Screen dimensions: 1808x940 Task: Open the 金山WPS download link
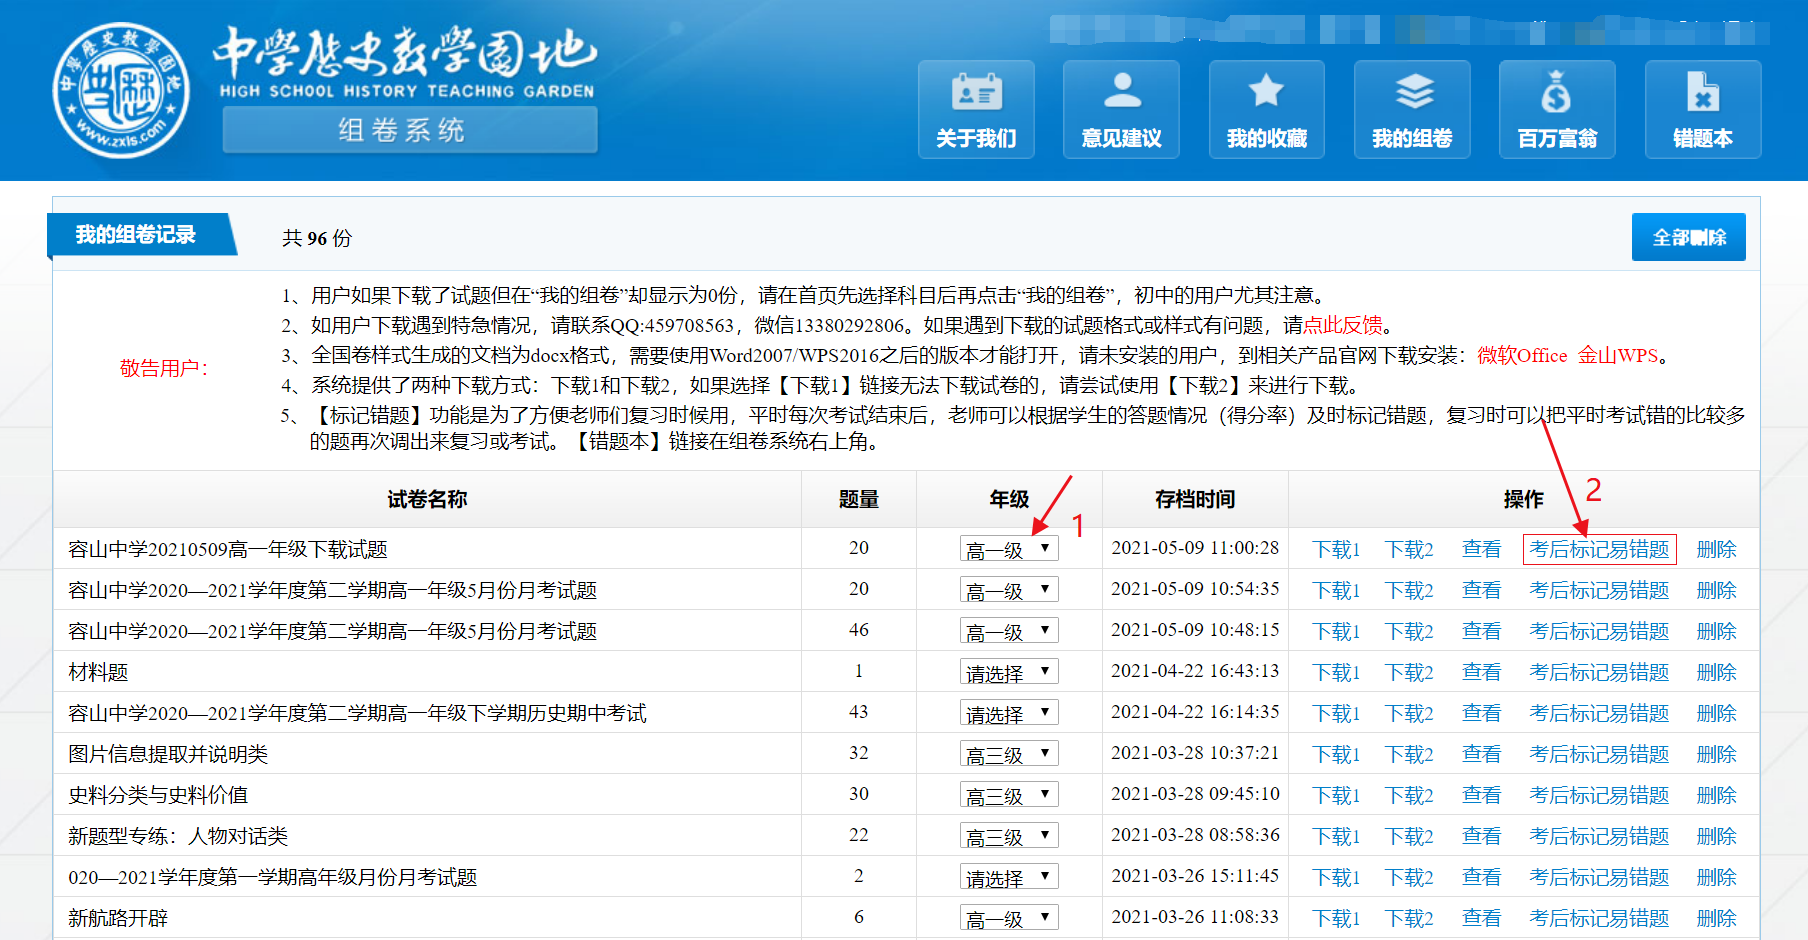(1617, 355)
